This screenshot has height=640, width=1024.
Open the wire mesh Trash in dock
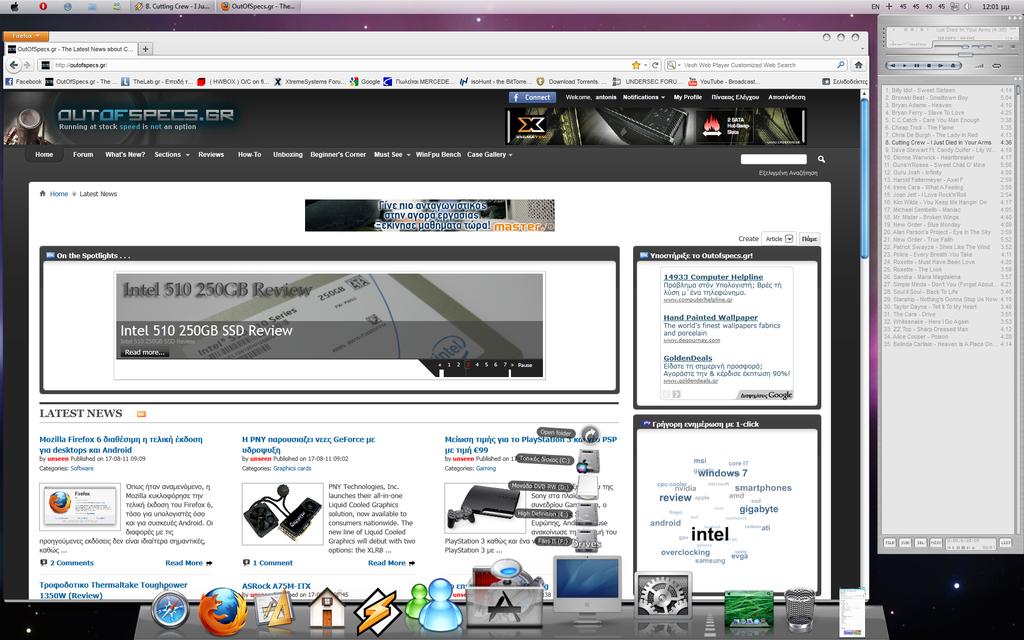pyautogui.click(x=800, y=609)
